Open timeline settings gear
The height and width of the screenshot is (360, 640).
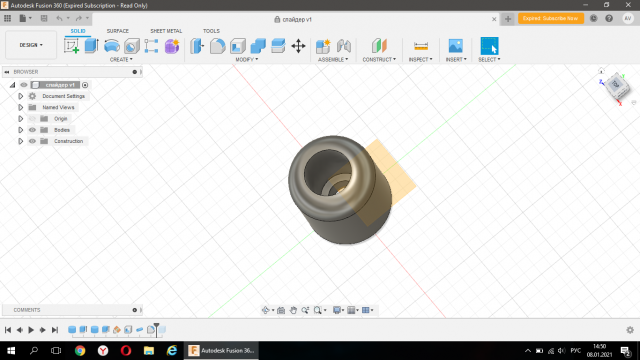630,330
